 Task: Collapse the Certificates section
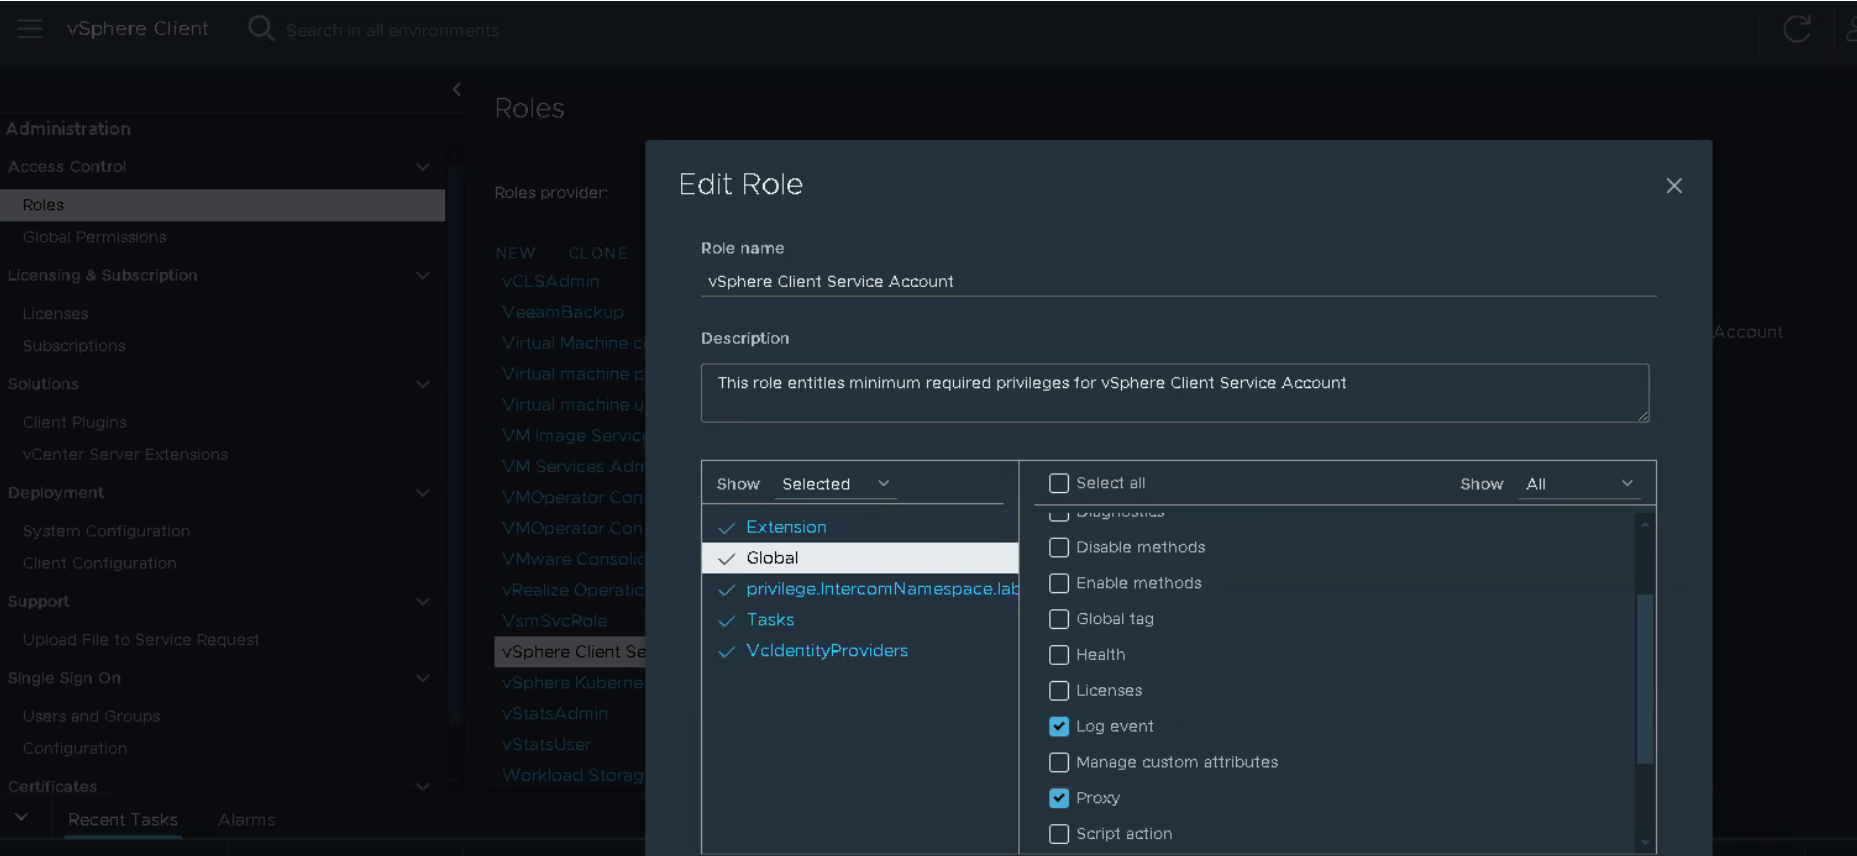[x=423, y=787]
